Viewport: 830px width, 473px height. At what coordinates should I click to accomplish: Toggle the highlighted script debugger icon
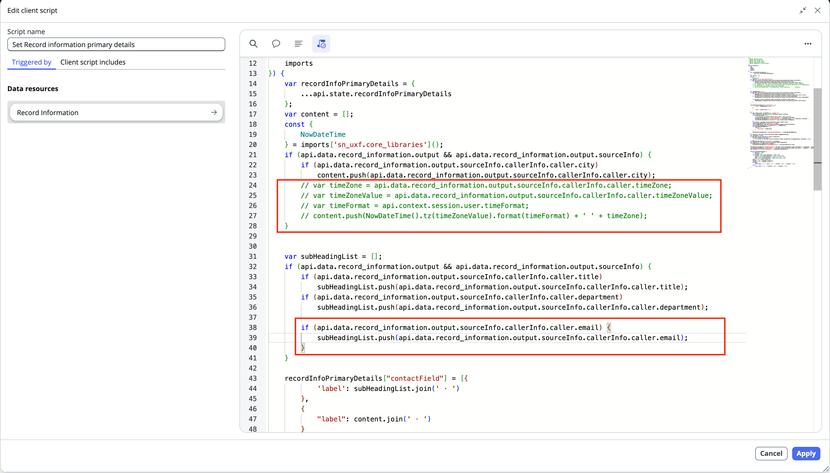[x=321, y=44]
